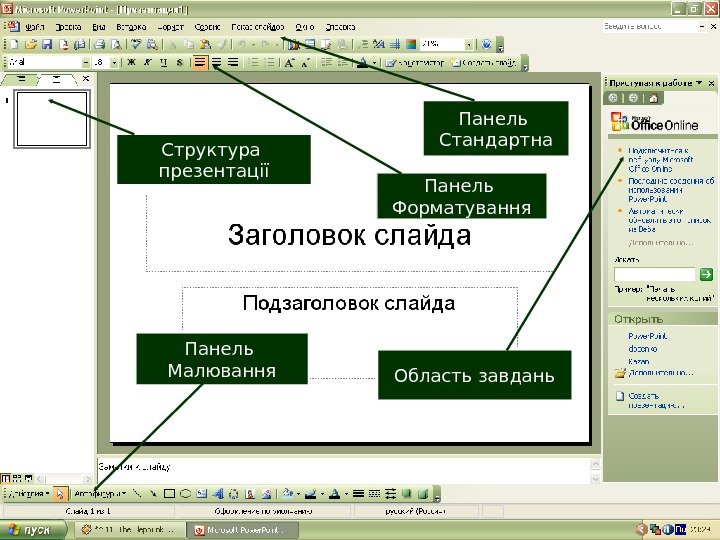Open Dash Style options in Drawing toolbar

coord(375,494)
